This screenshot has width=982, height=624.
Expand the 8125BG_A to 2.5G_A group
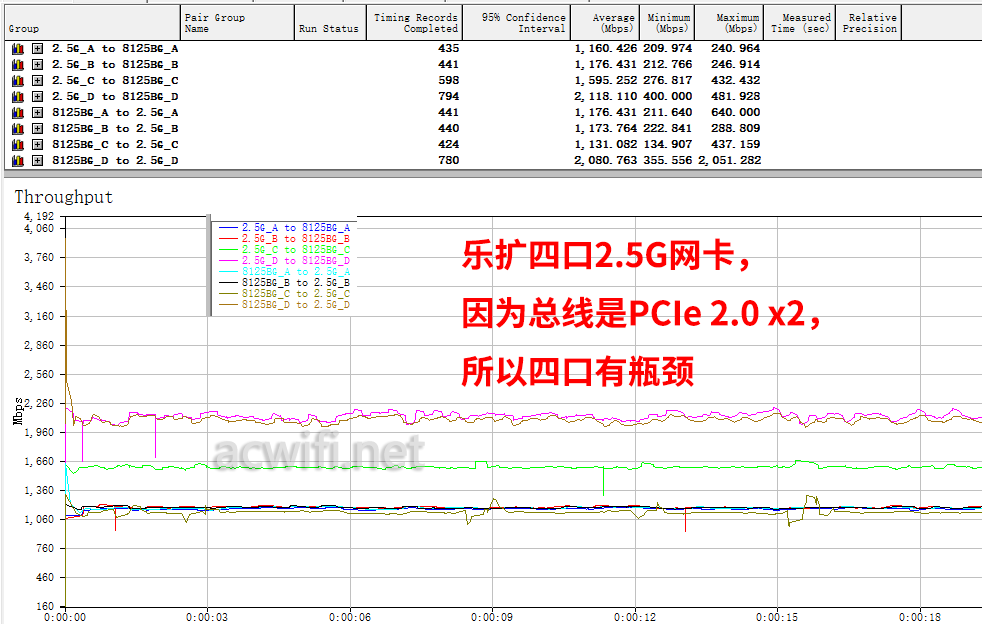38,113
